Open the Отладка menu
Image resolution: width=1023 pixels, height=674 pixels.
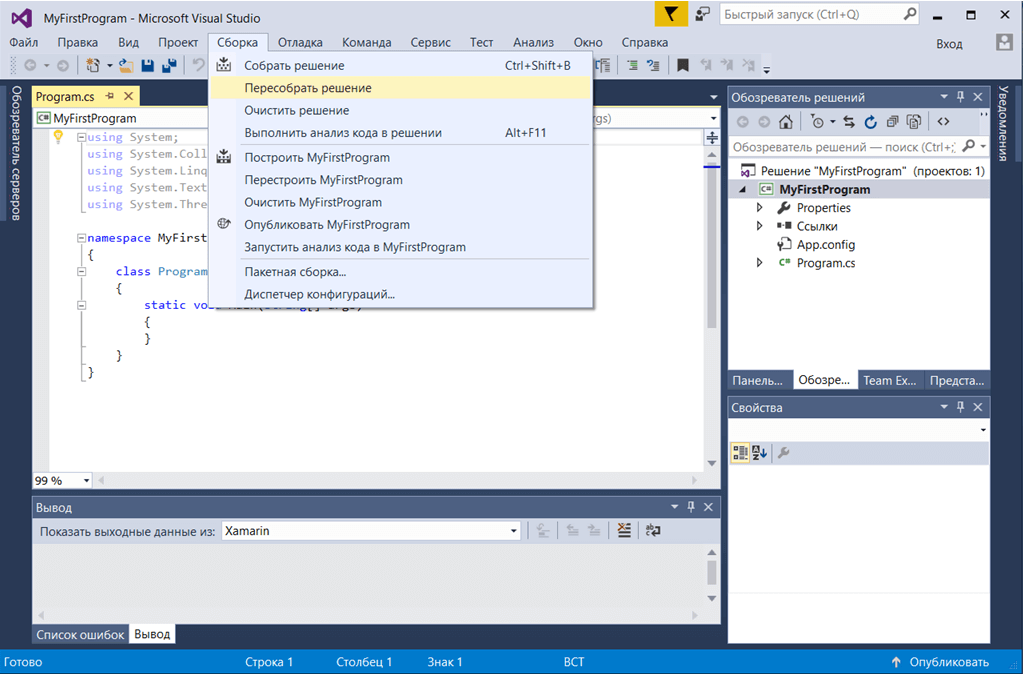[300, 42]
